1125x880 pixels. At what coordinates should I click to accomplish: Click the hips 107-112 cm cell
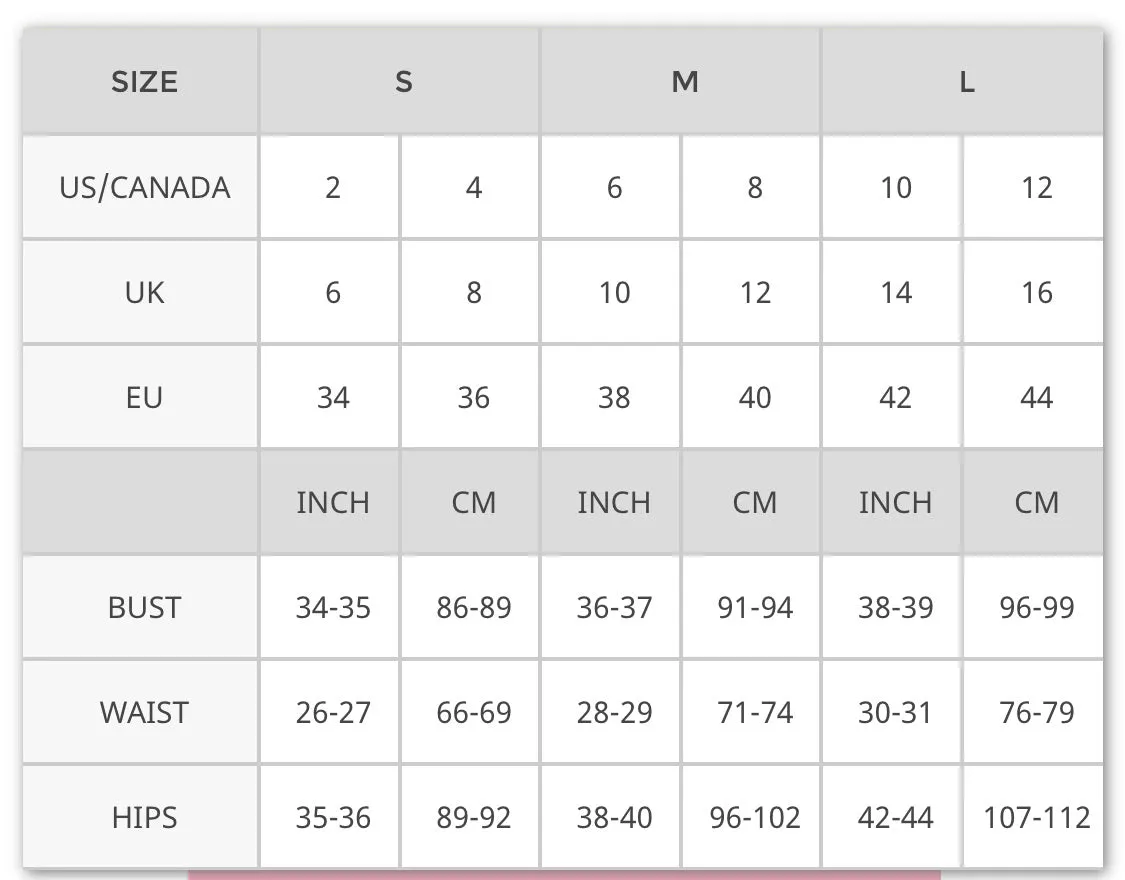[1034, 817]
